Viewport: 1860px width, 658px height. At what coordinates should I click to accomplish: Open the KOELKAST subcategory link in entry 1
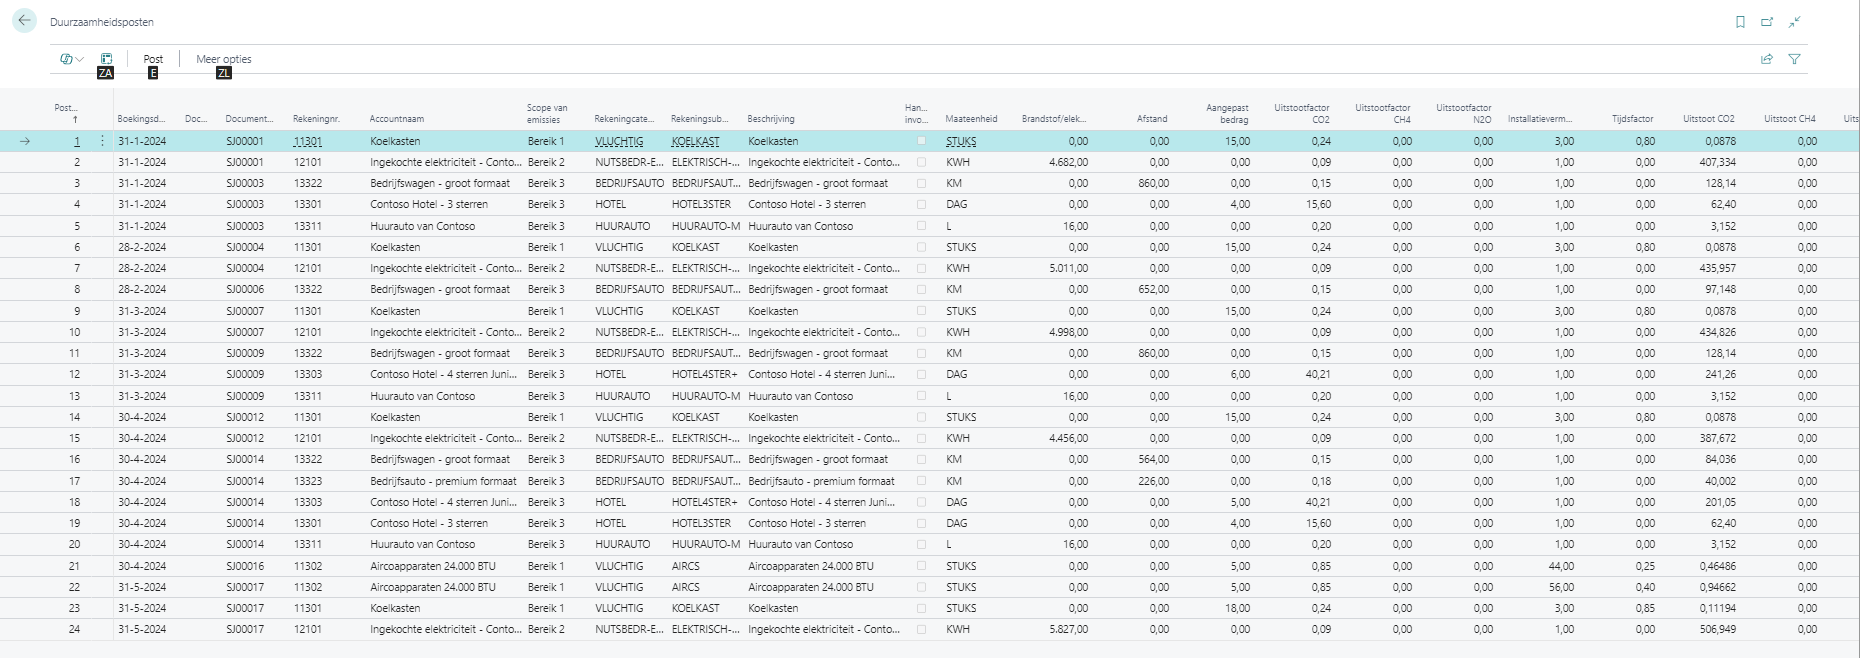[695, 141]
